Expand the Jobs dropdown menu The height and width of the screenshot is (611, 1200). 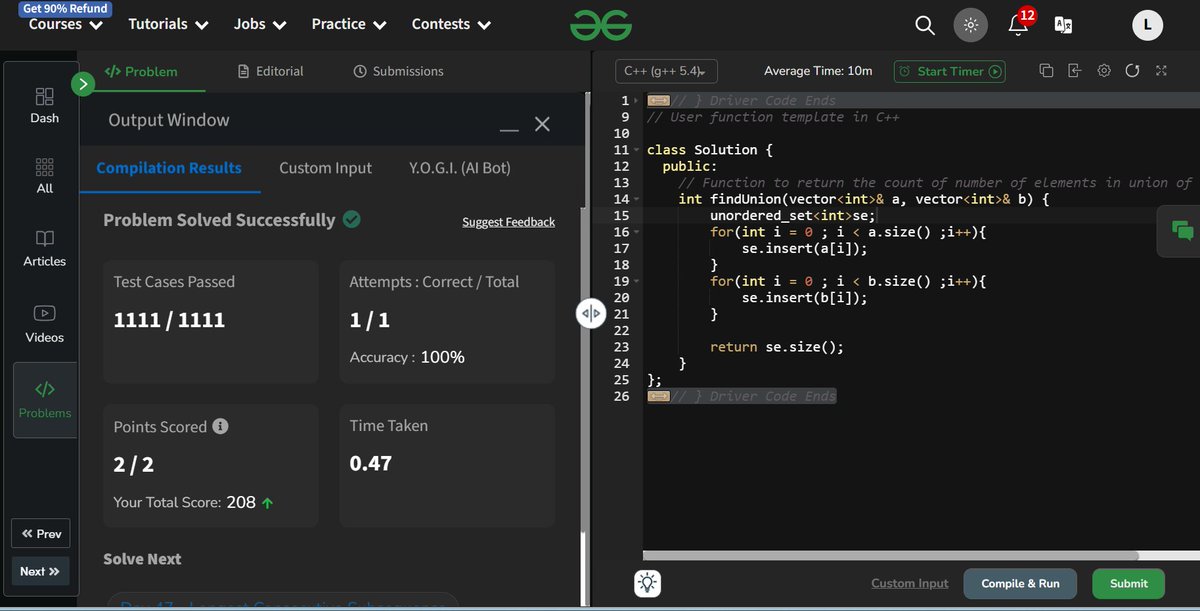[260, 24]
